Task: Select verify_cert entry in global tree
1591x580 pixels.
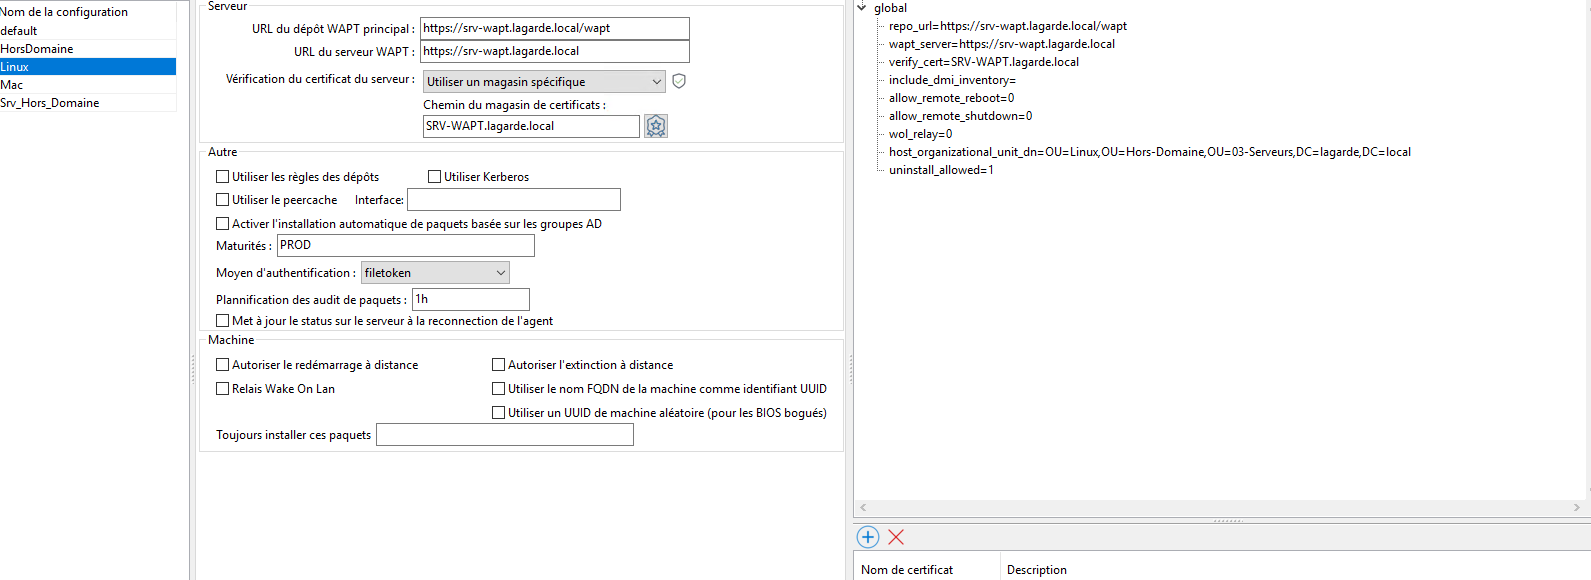Action: tap(984, 62)
